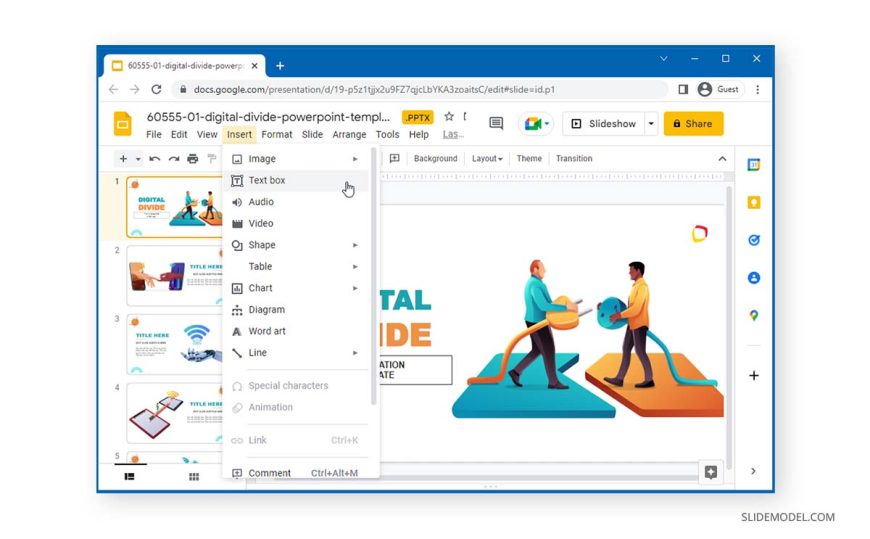The height and width of the screenshot is (539, 870).
Task: Open the Edit menu
Action: 179,134
